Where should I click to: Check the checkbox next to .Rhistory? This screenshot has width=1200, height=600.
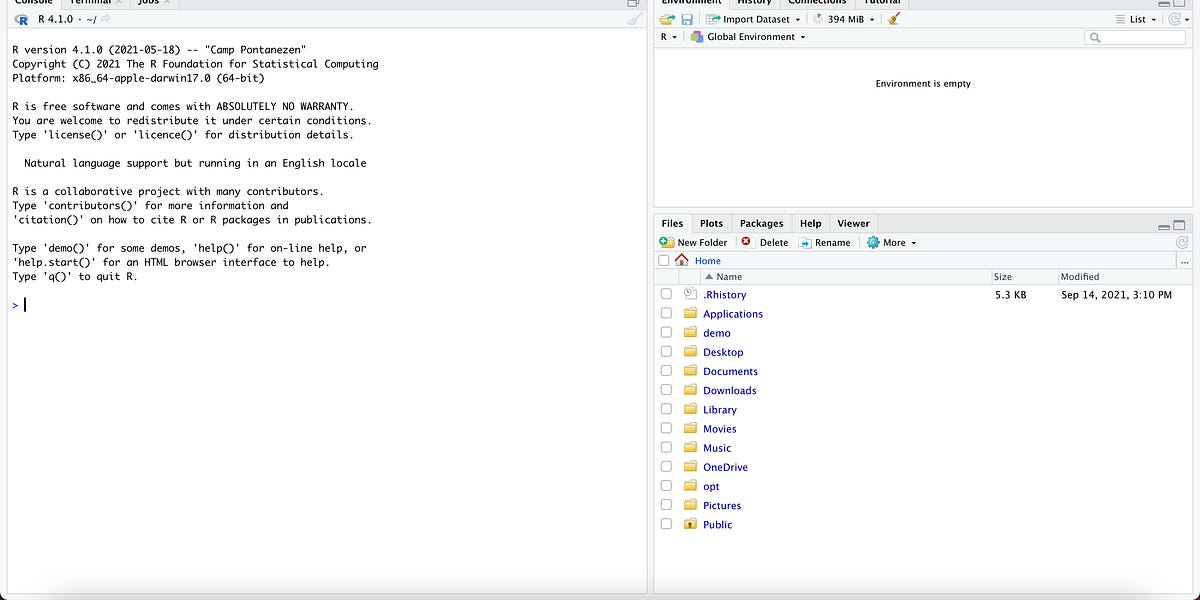click(666, 294)
